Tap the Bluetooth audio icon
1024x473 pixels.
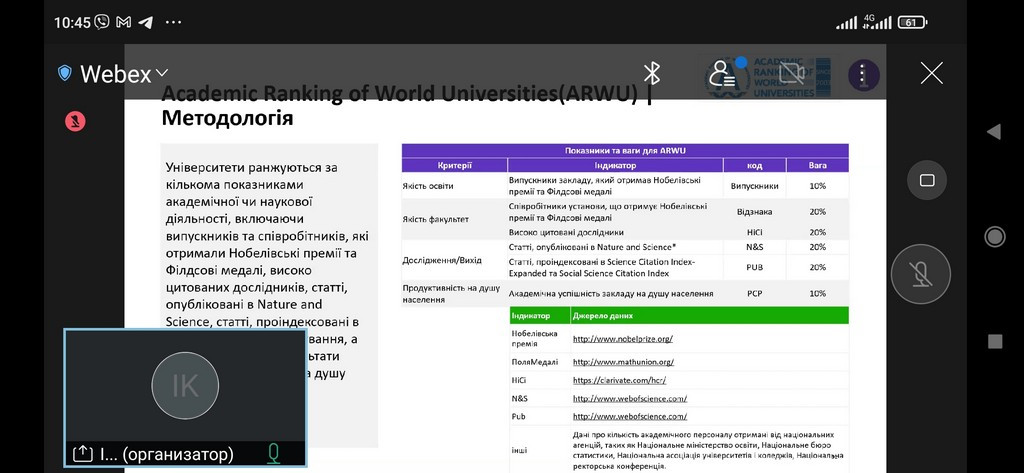point(652,73)
